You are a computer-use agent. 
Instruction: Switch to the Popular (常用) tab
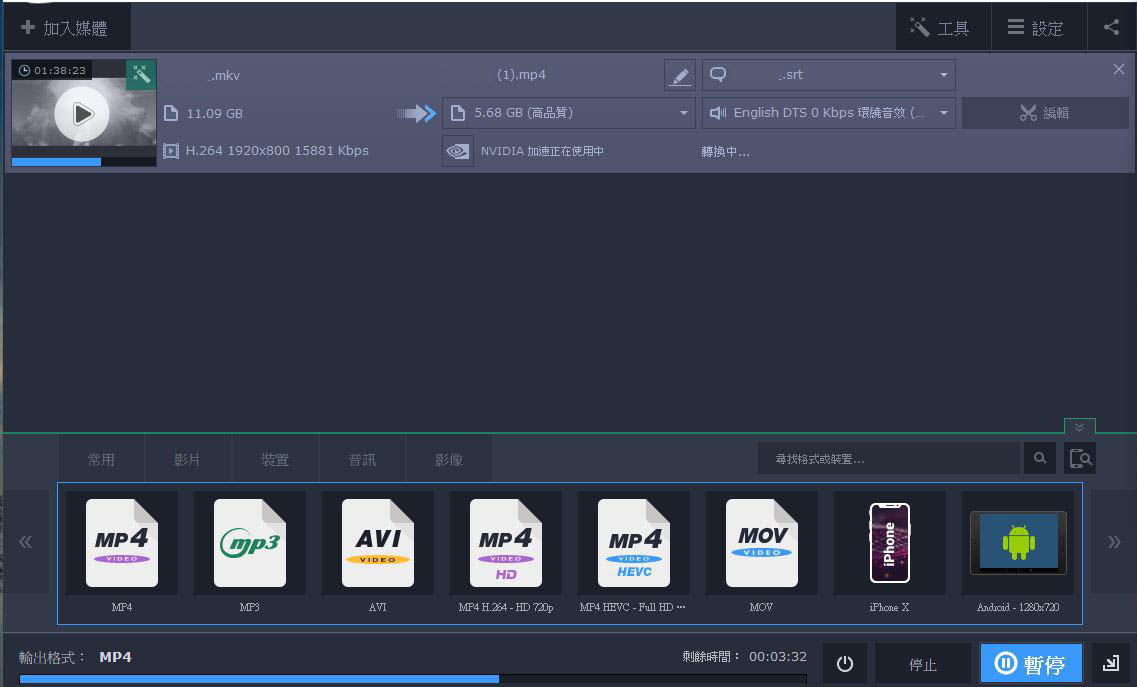click(x=101, y=459)
